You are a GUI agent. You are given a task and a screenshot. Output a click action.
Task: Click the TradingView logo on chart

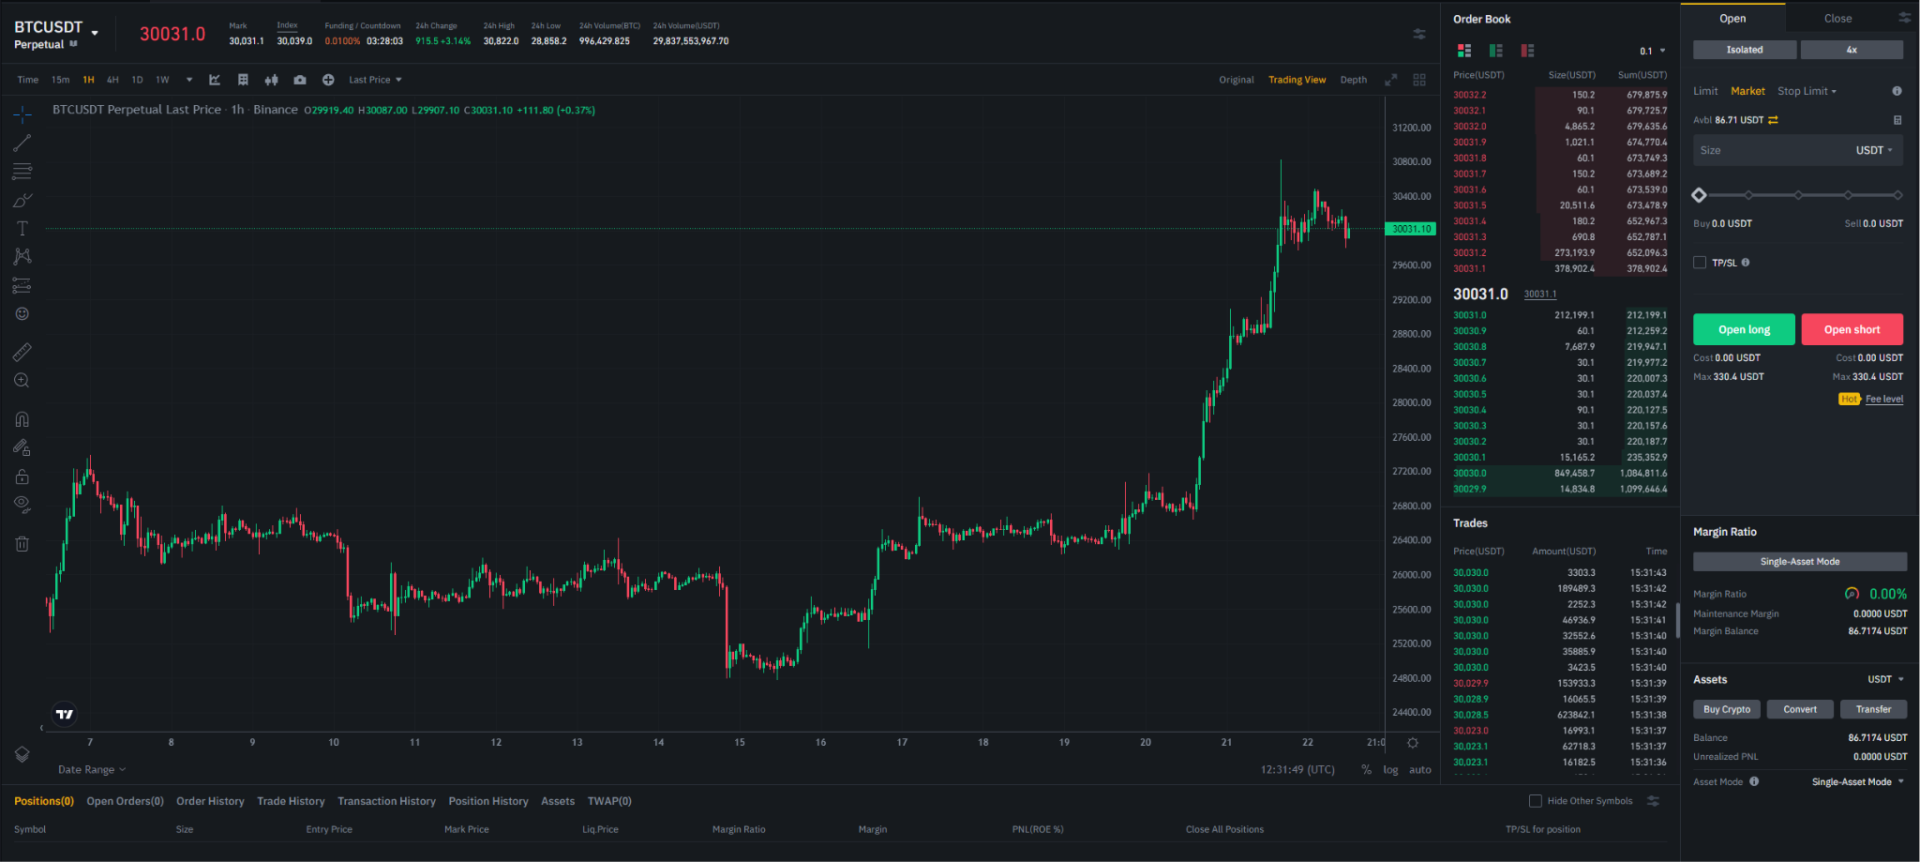[x=65, y=714]
